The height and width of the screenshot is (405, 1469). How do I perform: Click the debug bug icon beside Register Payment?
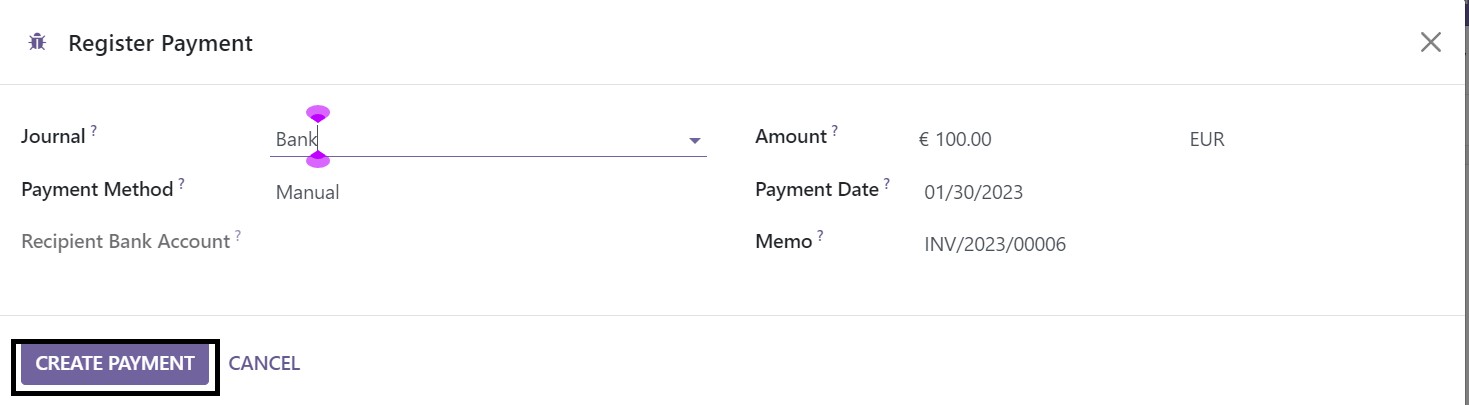(38, 43)
